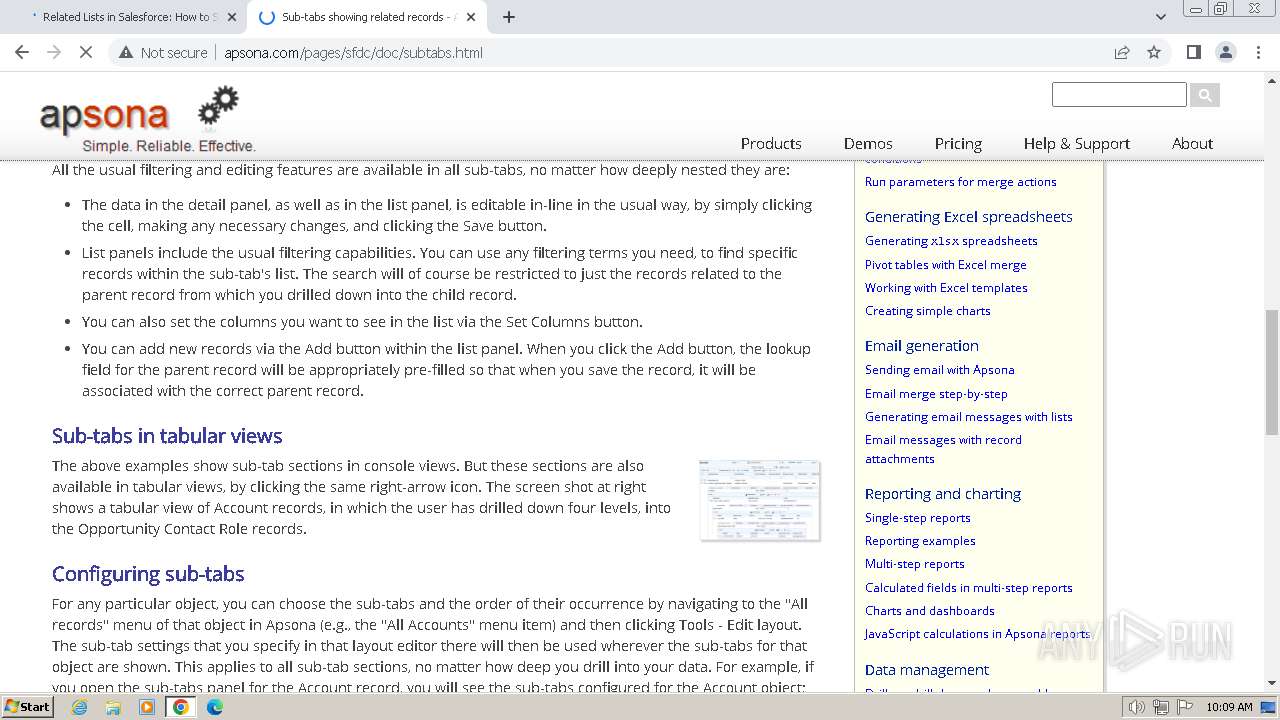Open Run parameters for merge actions link
The height and width of the screenshot is (720, 1280).
coord(960,182)
